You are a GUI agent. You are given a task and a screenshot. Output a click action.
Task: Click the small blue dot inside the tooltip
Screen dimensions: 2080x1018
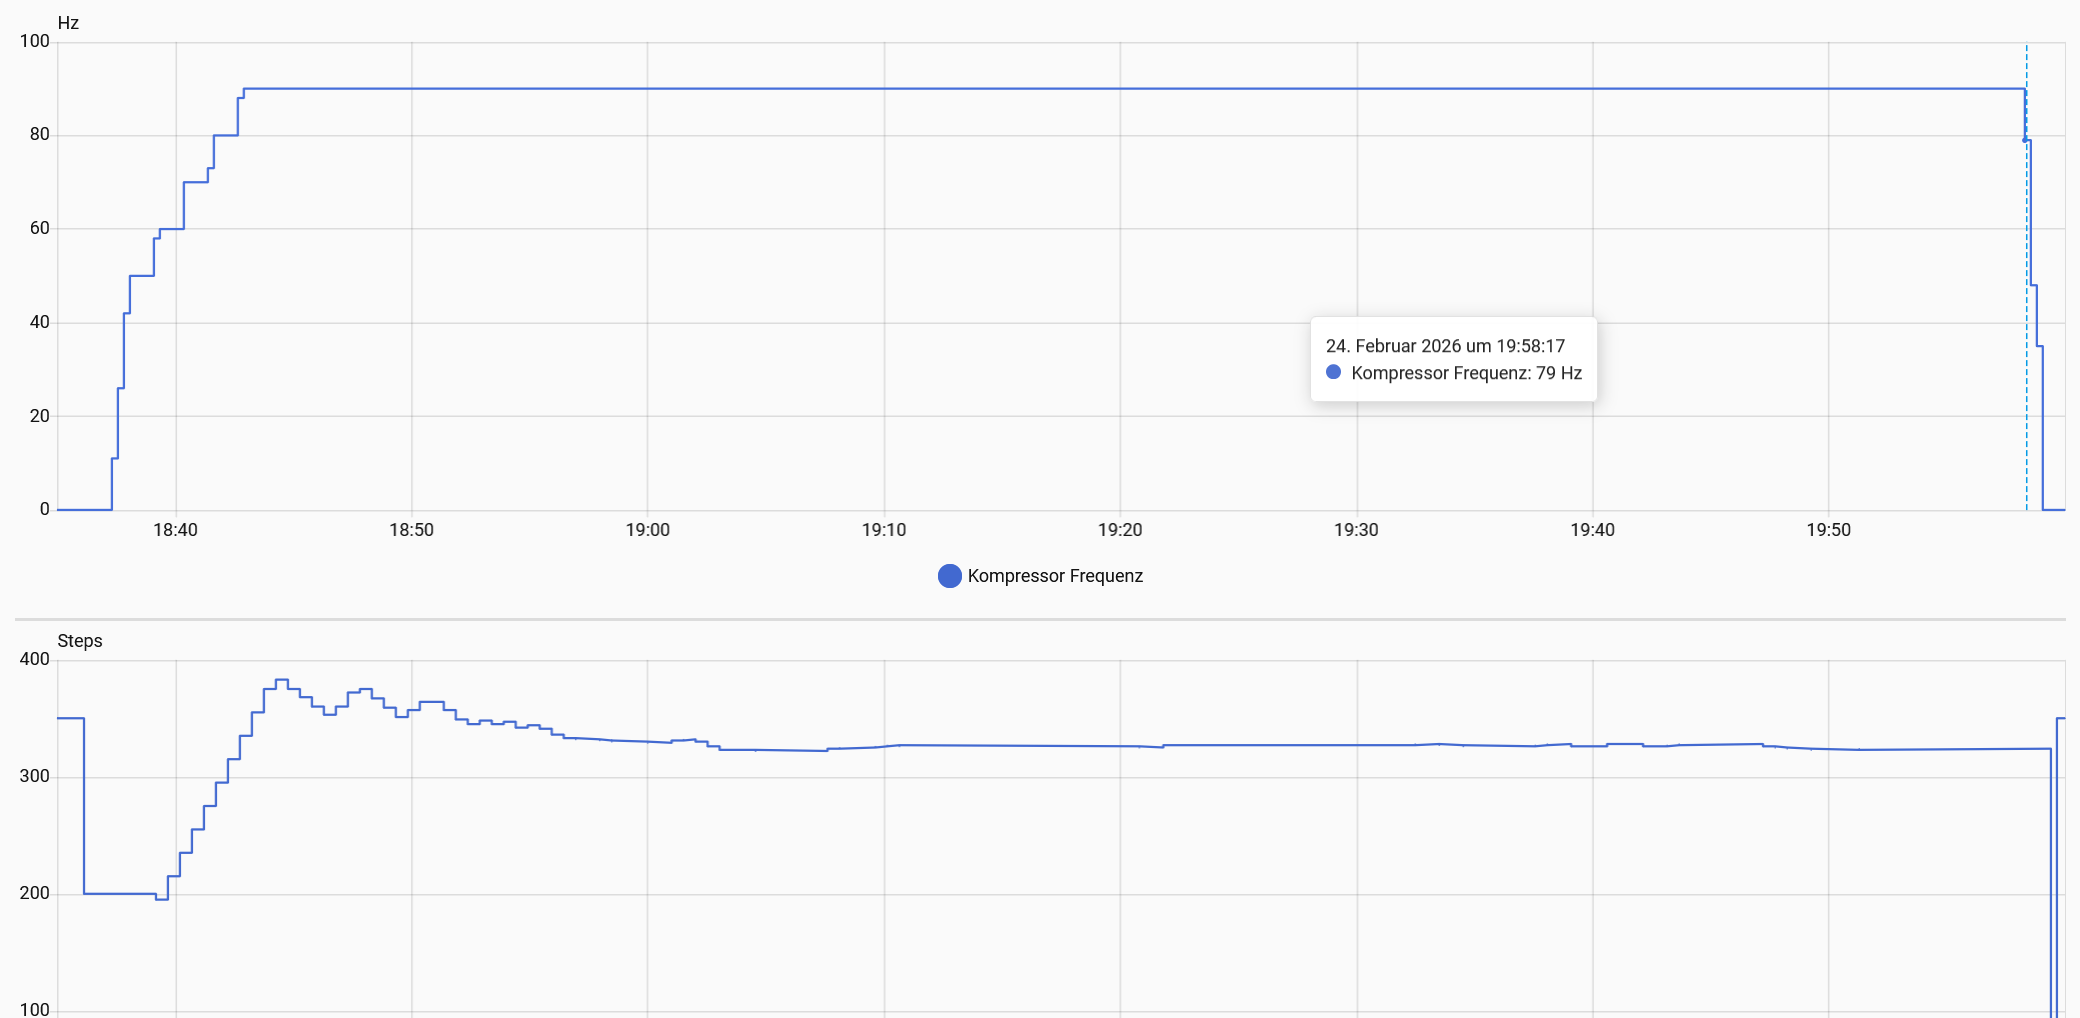click(x=1333, y=372)
